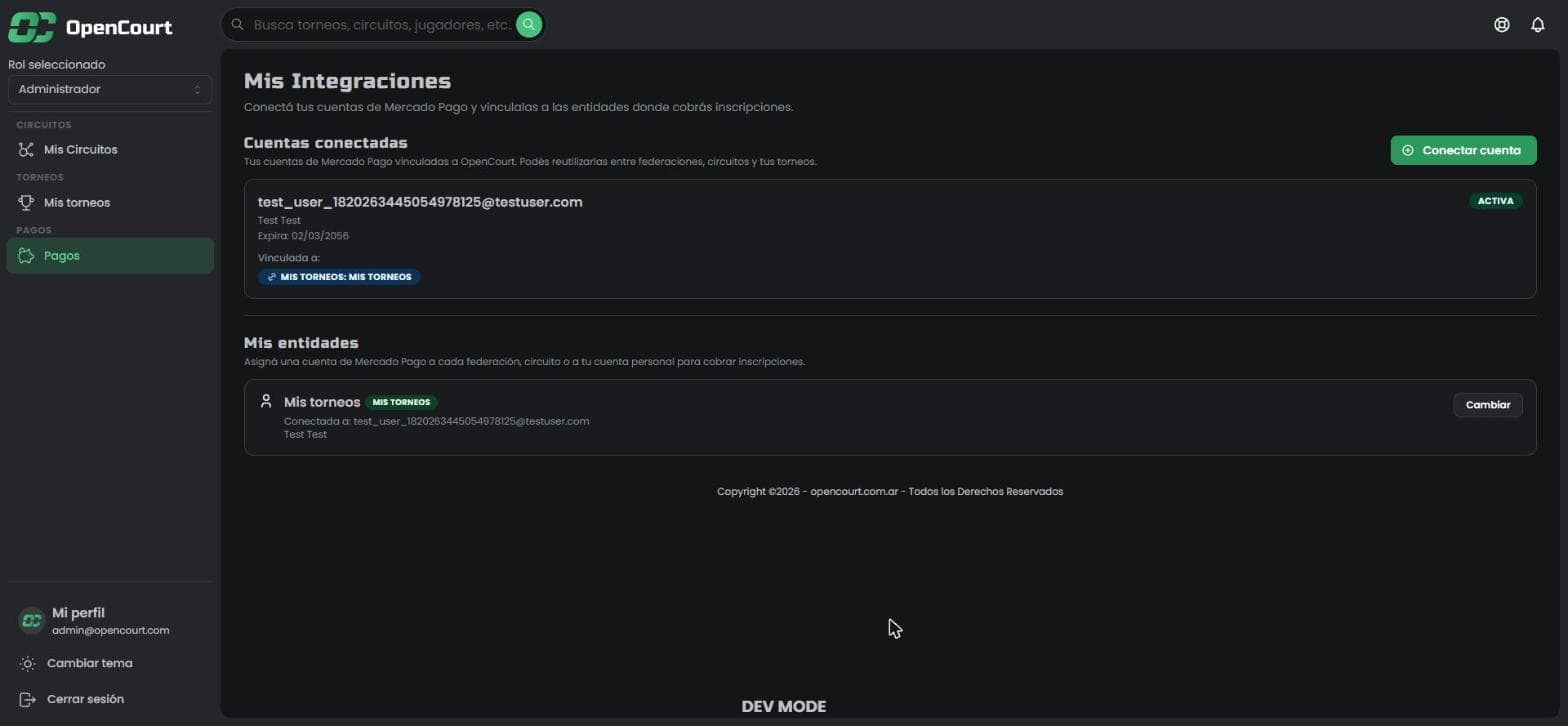Viewport: 1568px width, 726px height.
Task: Click the connected account email heading
Action: [x=420, y=202]
